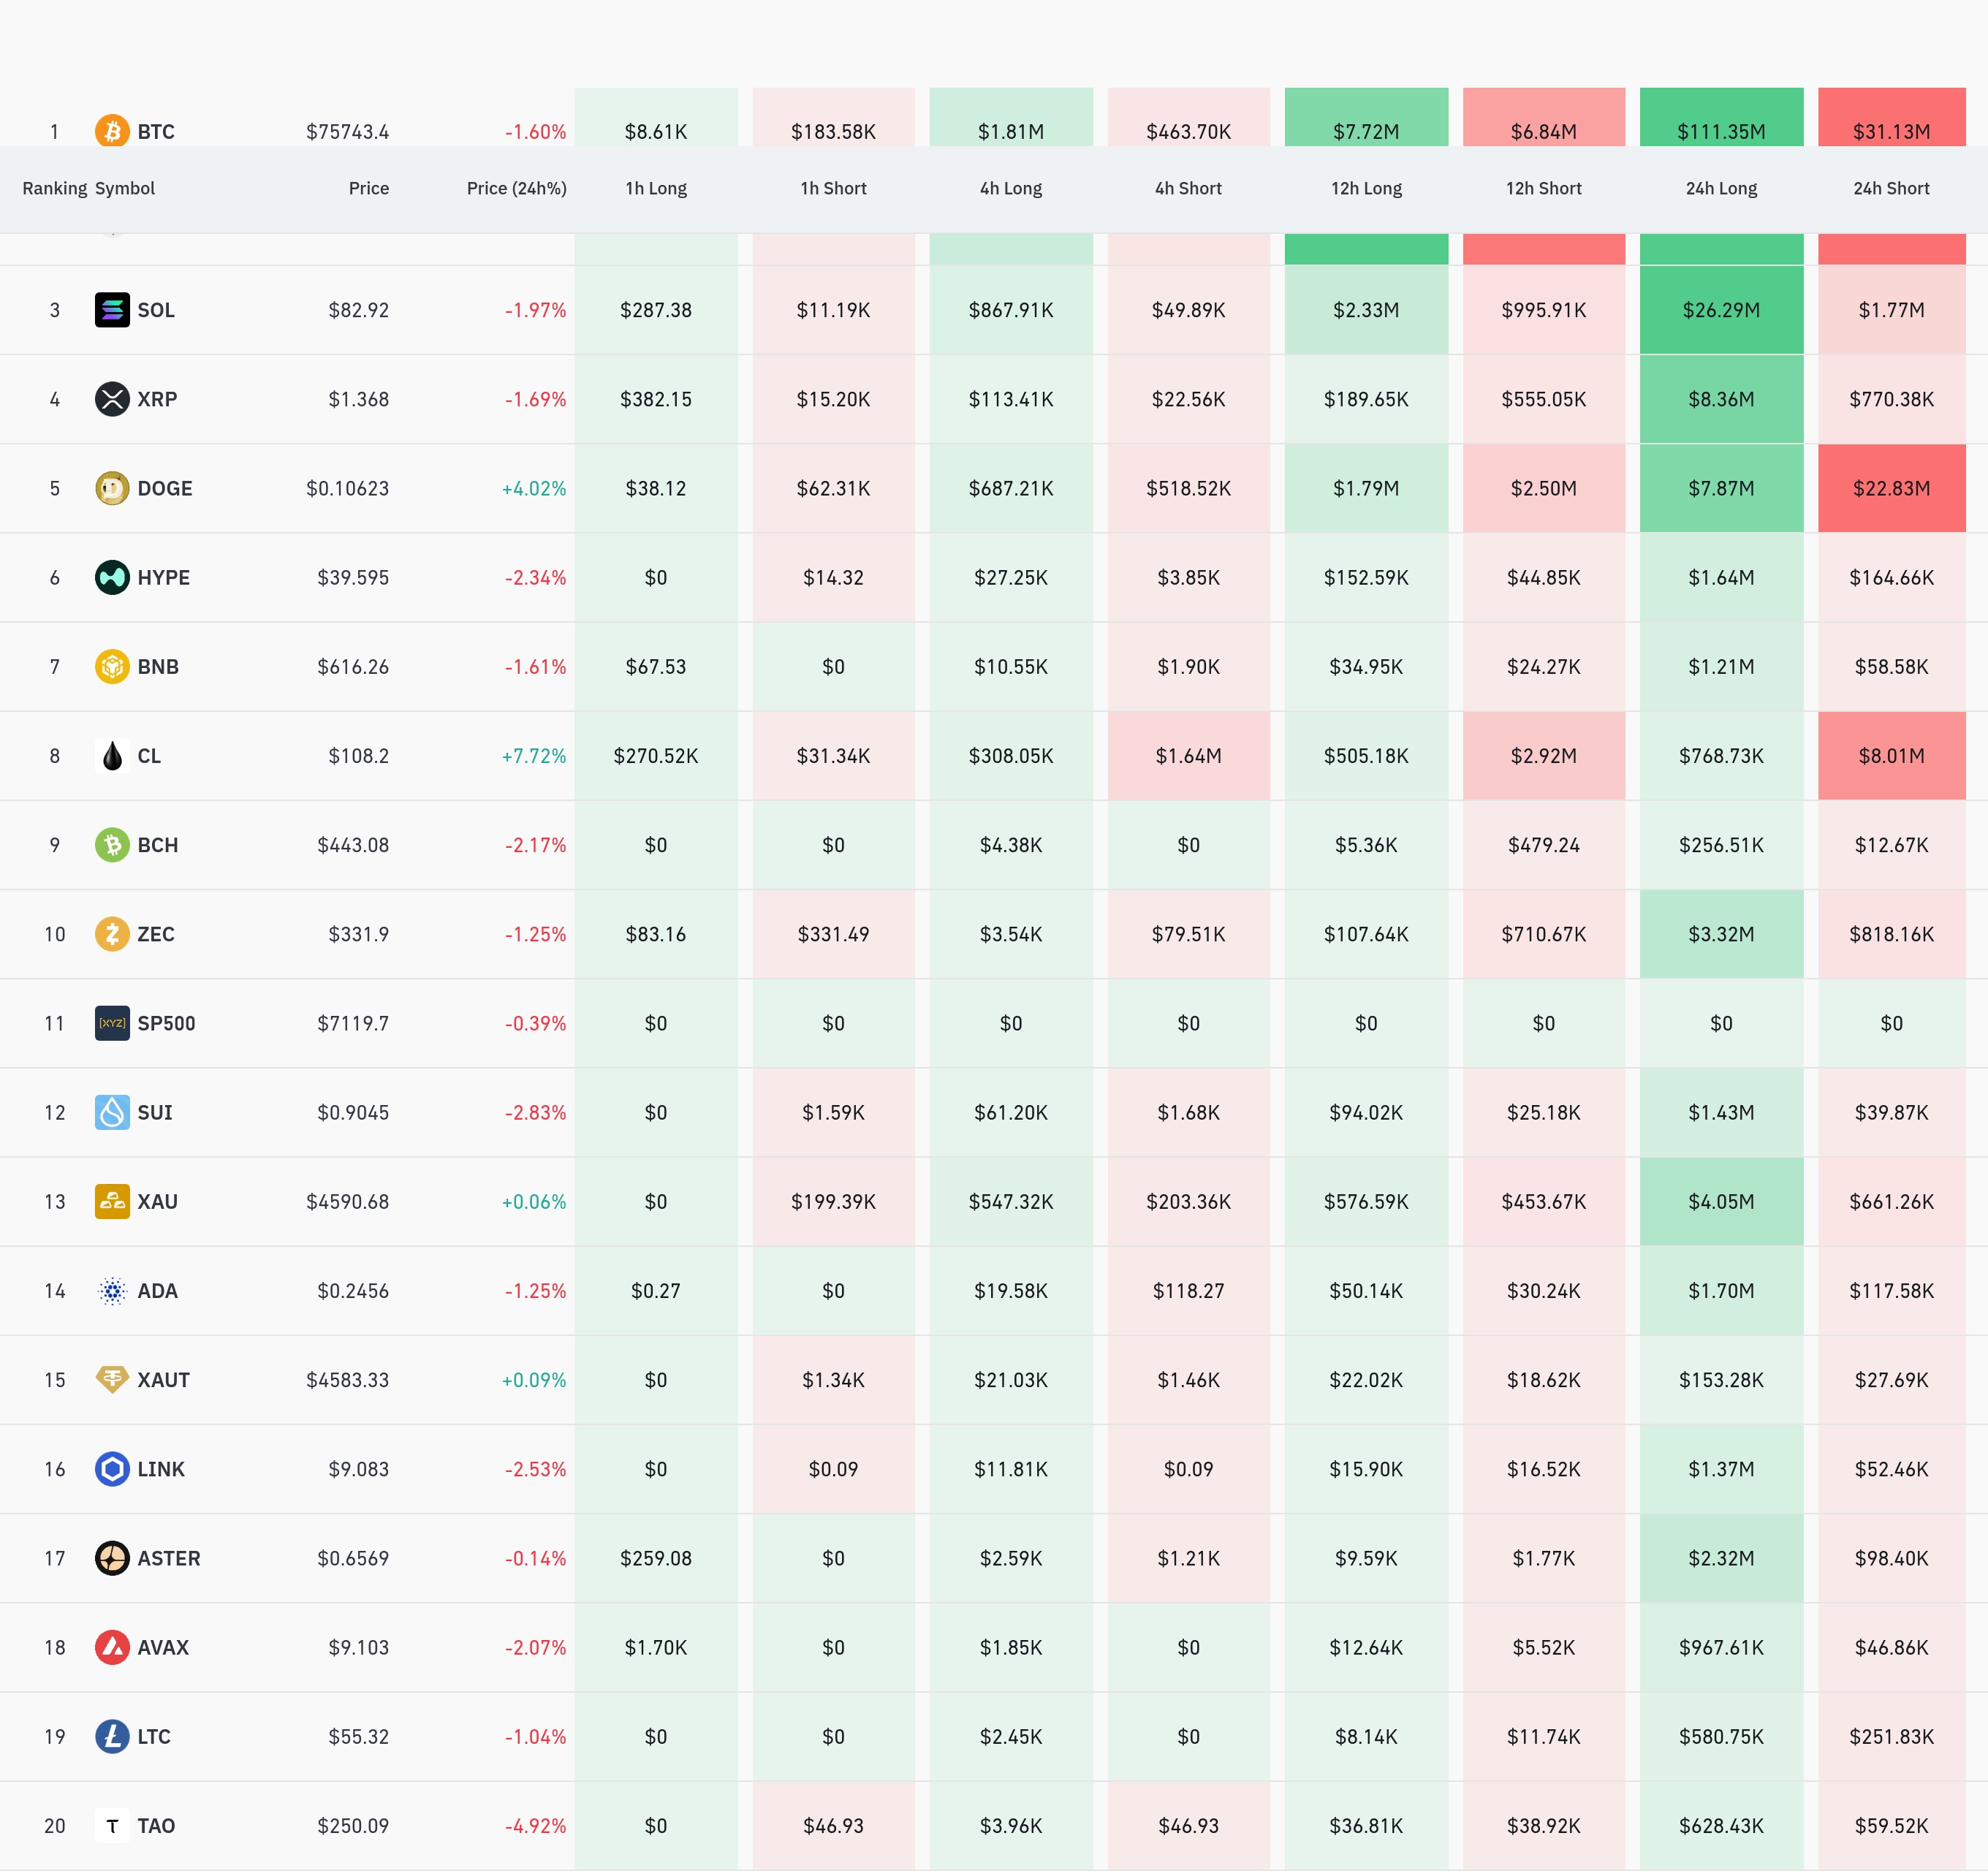The image size is (1988, 1871).
Task: Click the Chainlink LINK icon
Action: (112, 1469)
